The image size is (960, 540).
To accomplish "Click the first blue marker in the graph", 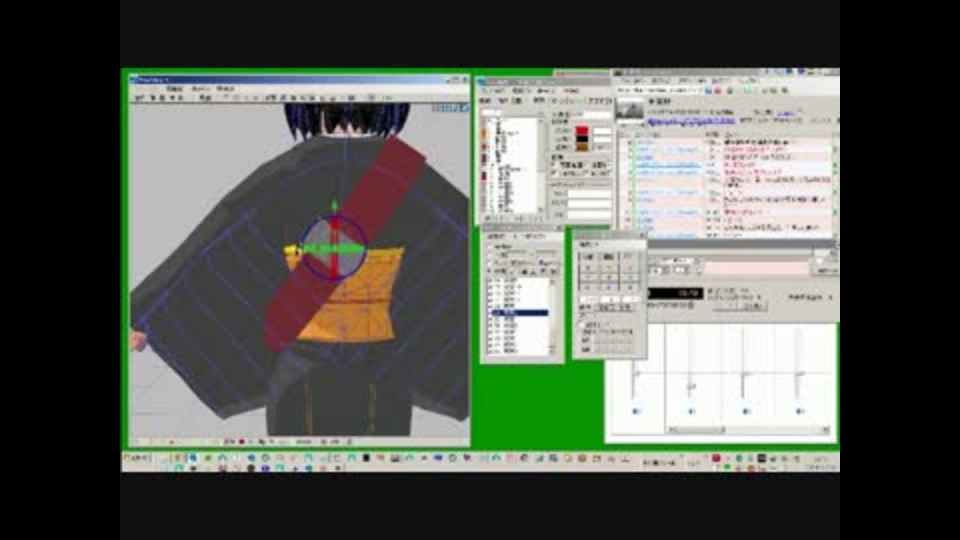I will click(636, 411).
